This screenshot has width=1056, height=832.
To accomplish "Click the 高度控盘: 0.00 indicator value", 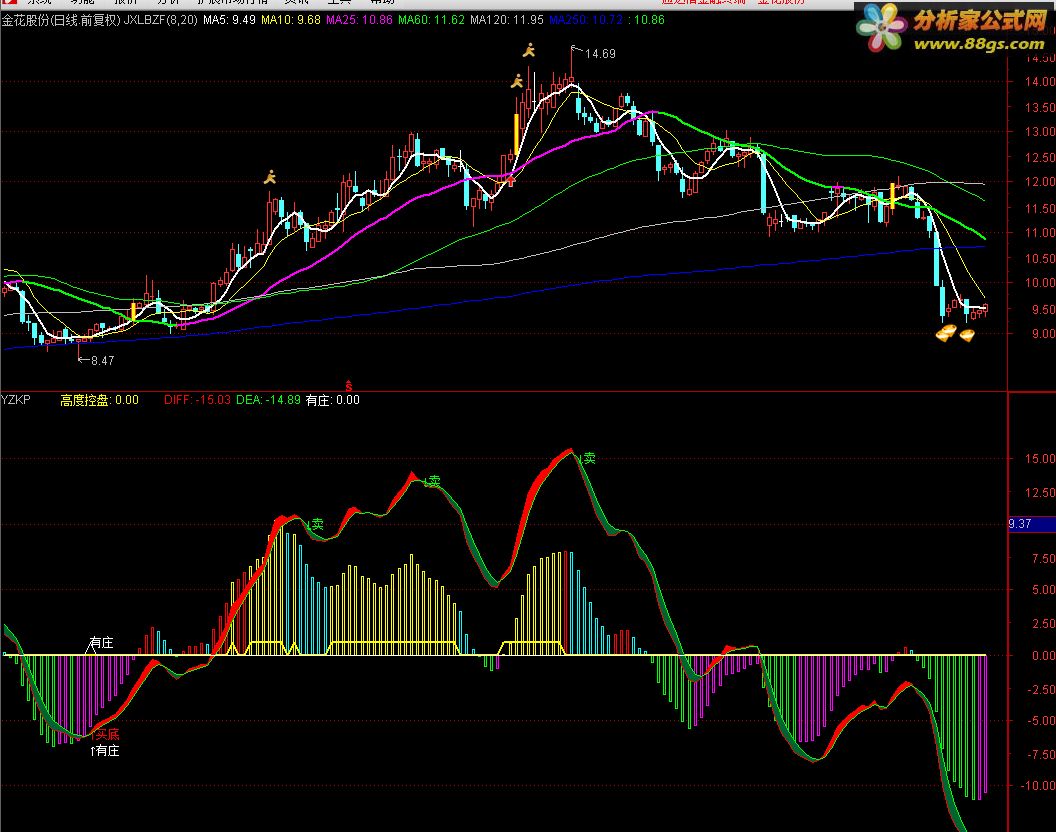I will tap(100, 400).
